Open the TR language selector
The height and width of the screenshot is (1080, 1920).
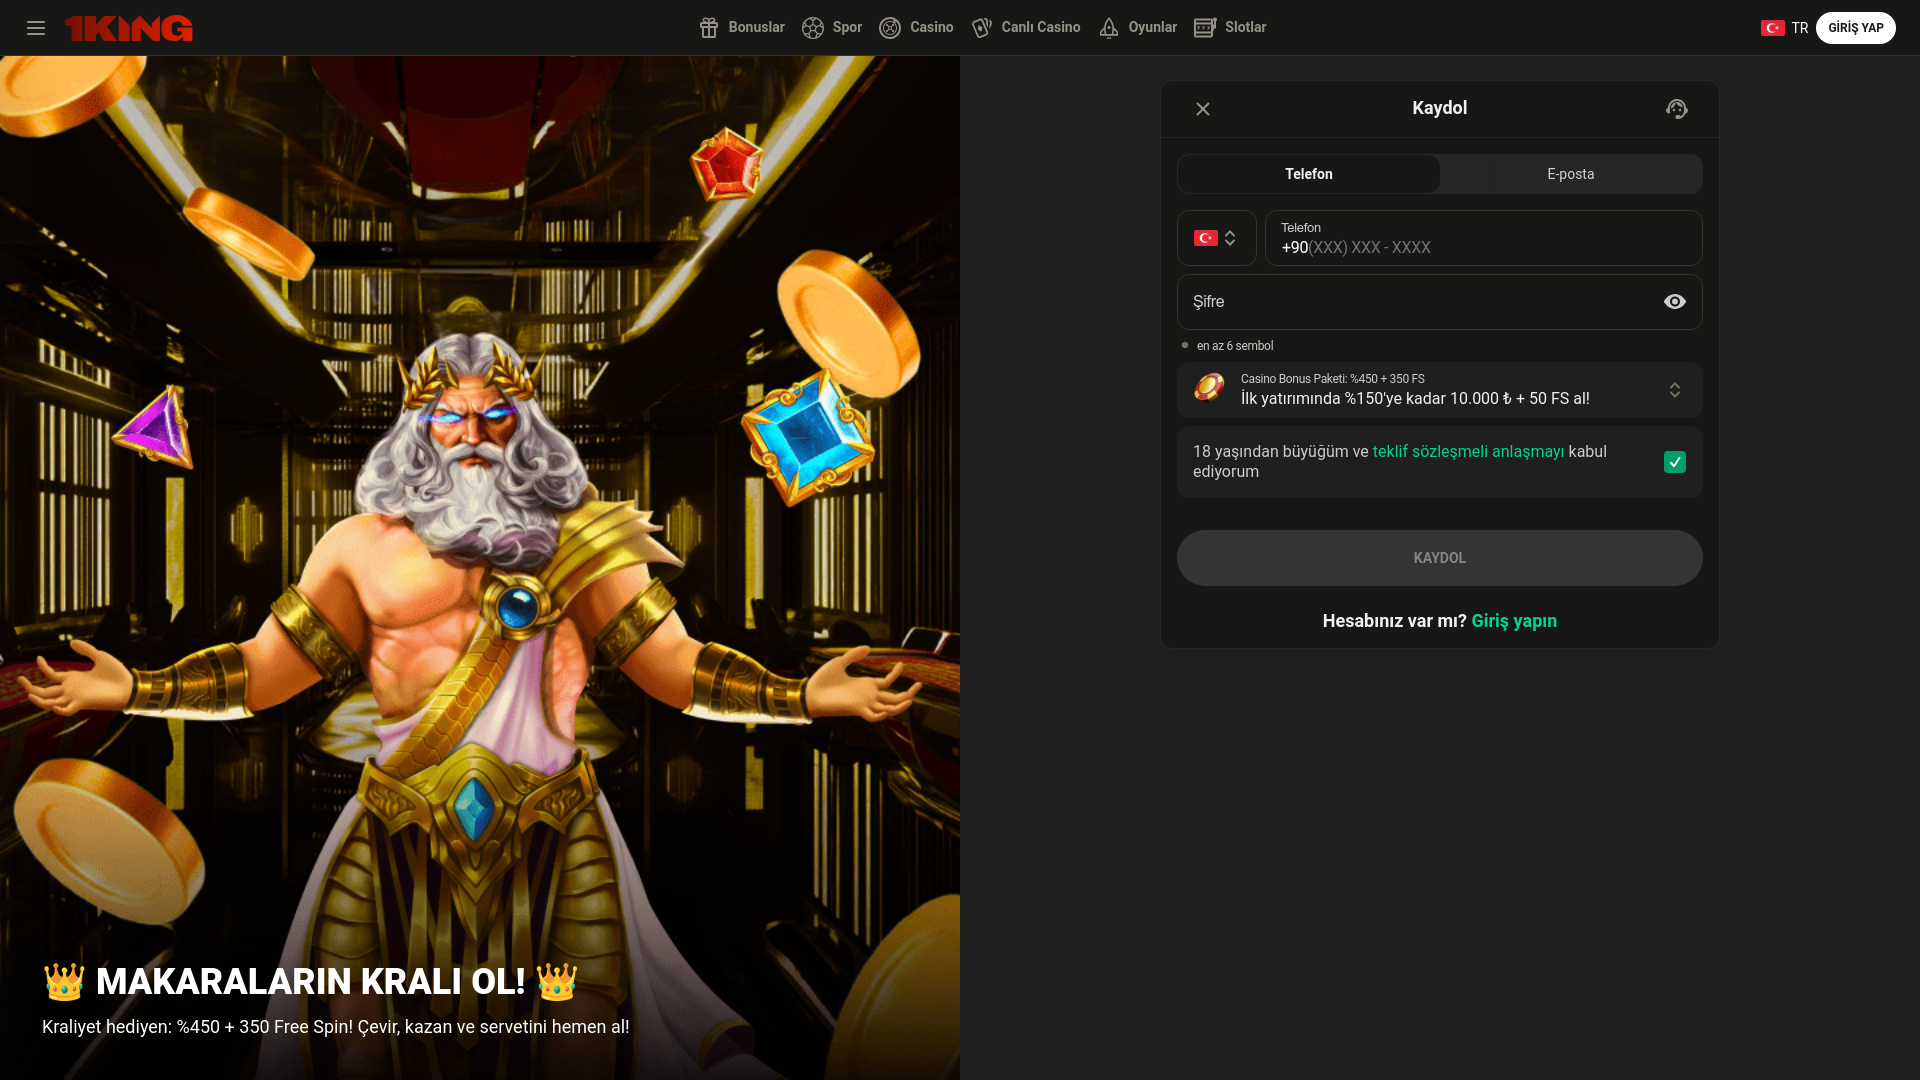pyautogui.click(x=1785, y=28)
